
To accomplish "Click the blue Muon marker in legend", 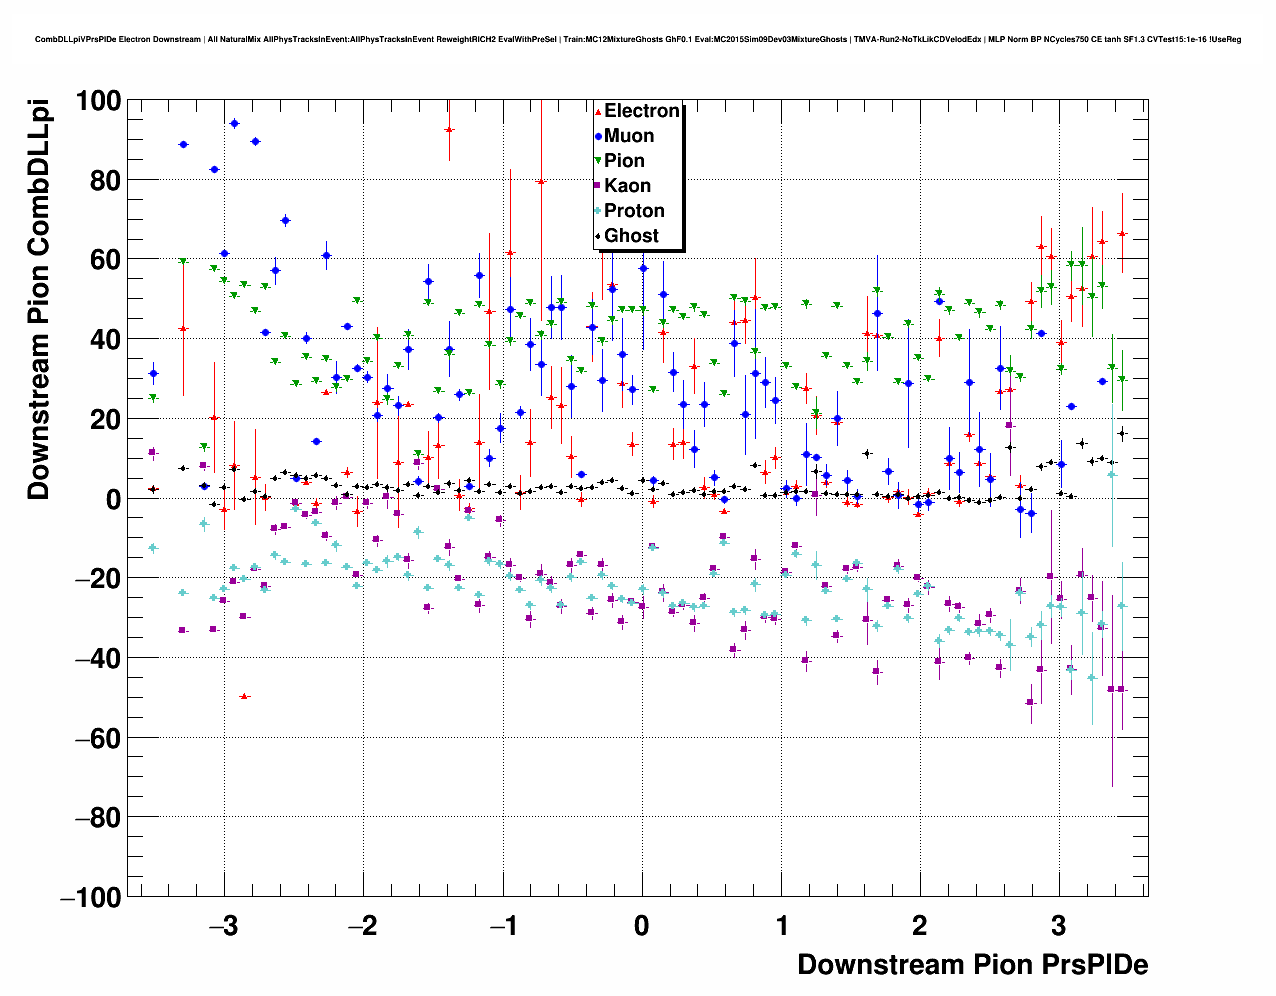I will coord(598,136).
